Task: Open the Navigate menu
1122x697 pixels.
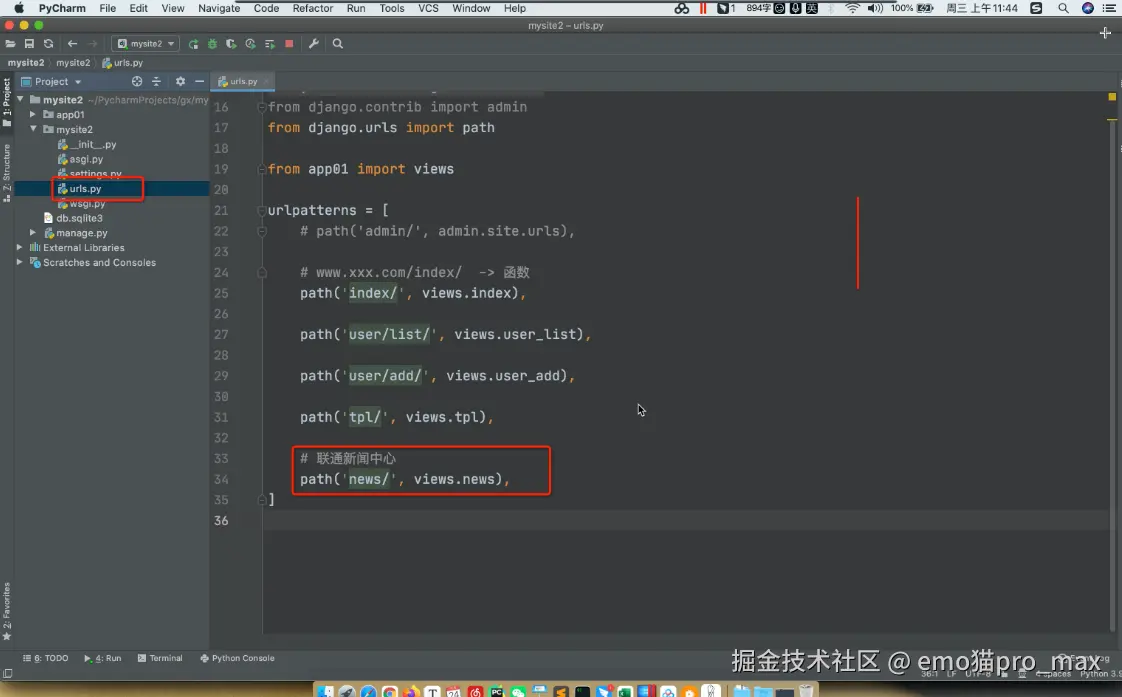Action: point(219,9)
